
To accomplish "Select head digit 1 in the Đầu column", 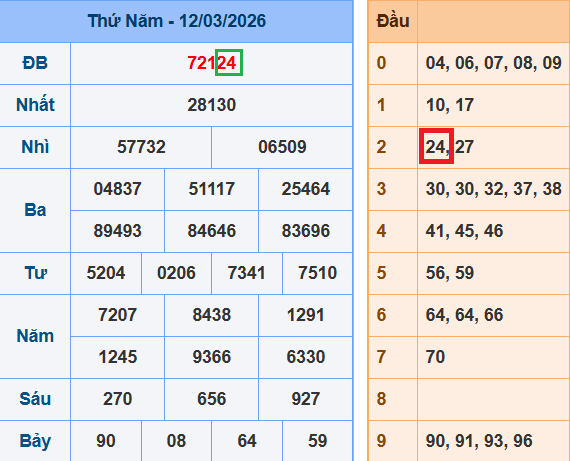I will click(381, 105).
